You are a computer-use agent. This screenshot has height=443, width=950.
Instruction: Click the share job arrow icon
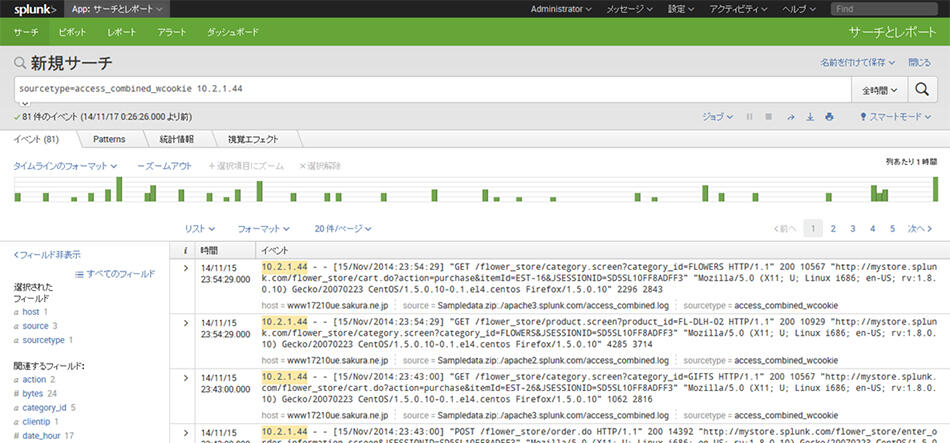point(790,117)
